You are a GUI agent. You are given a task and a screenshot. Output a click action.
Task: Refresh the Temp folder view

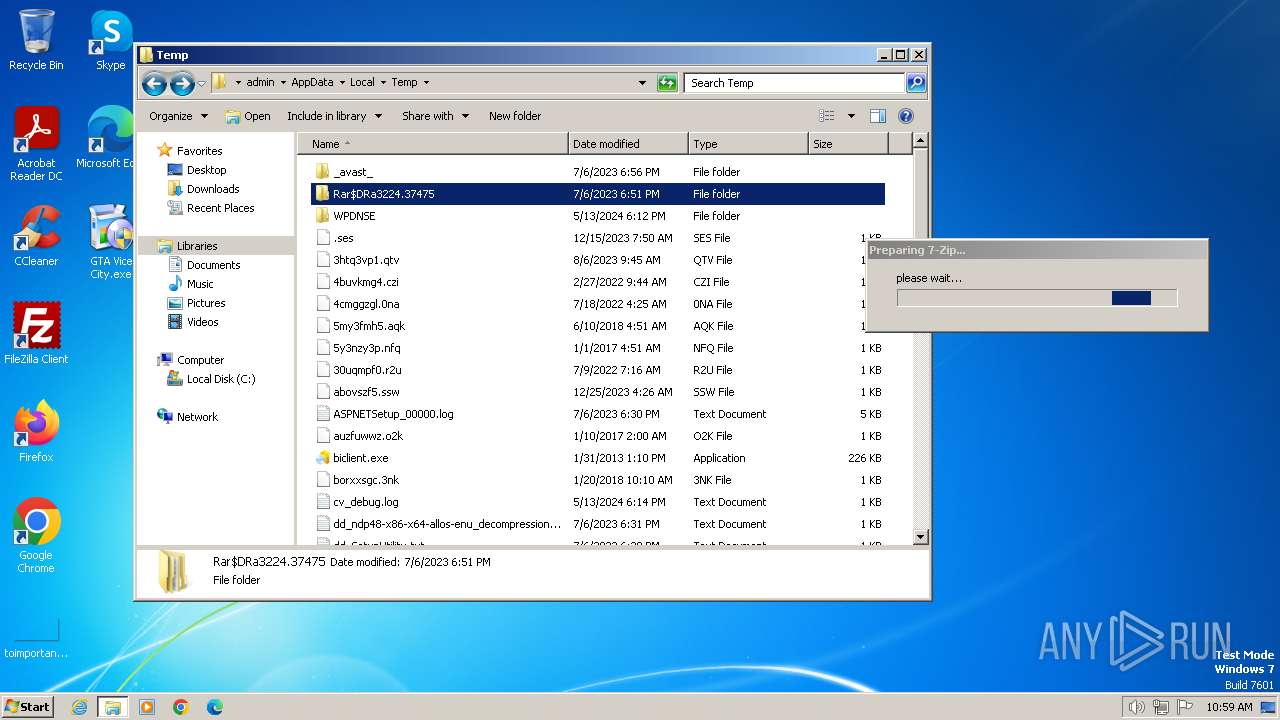tap(667, 83)
